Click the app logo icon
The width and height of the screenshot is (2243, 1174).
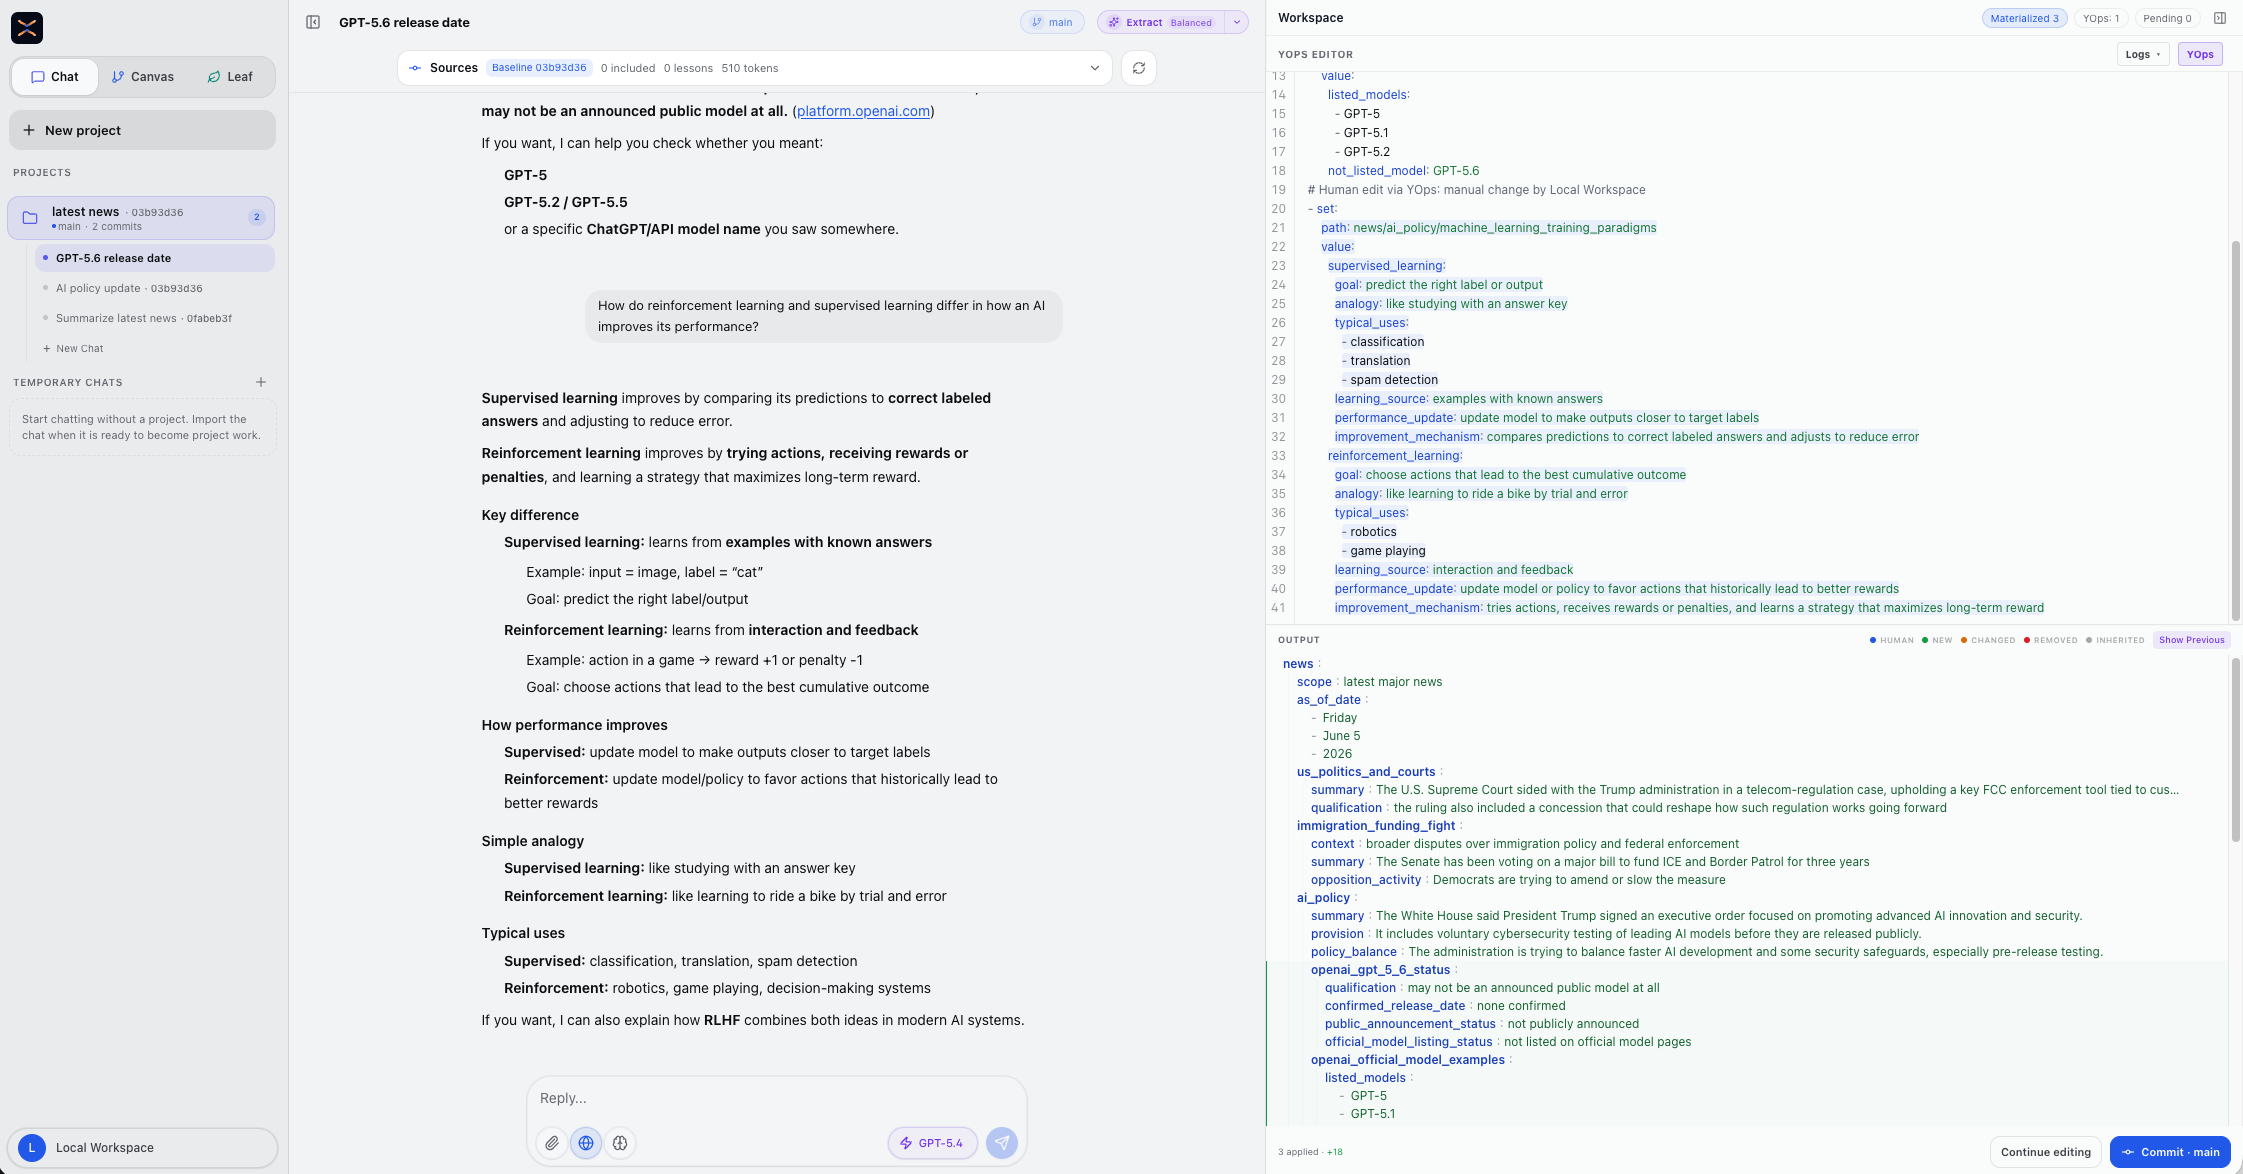point(27,28)
